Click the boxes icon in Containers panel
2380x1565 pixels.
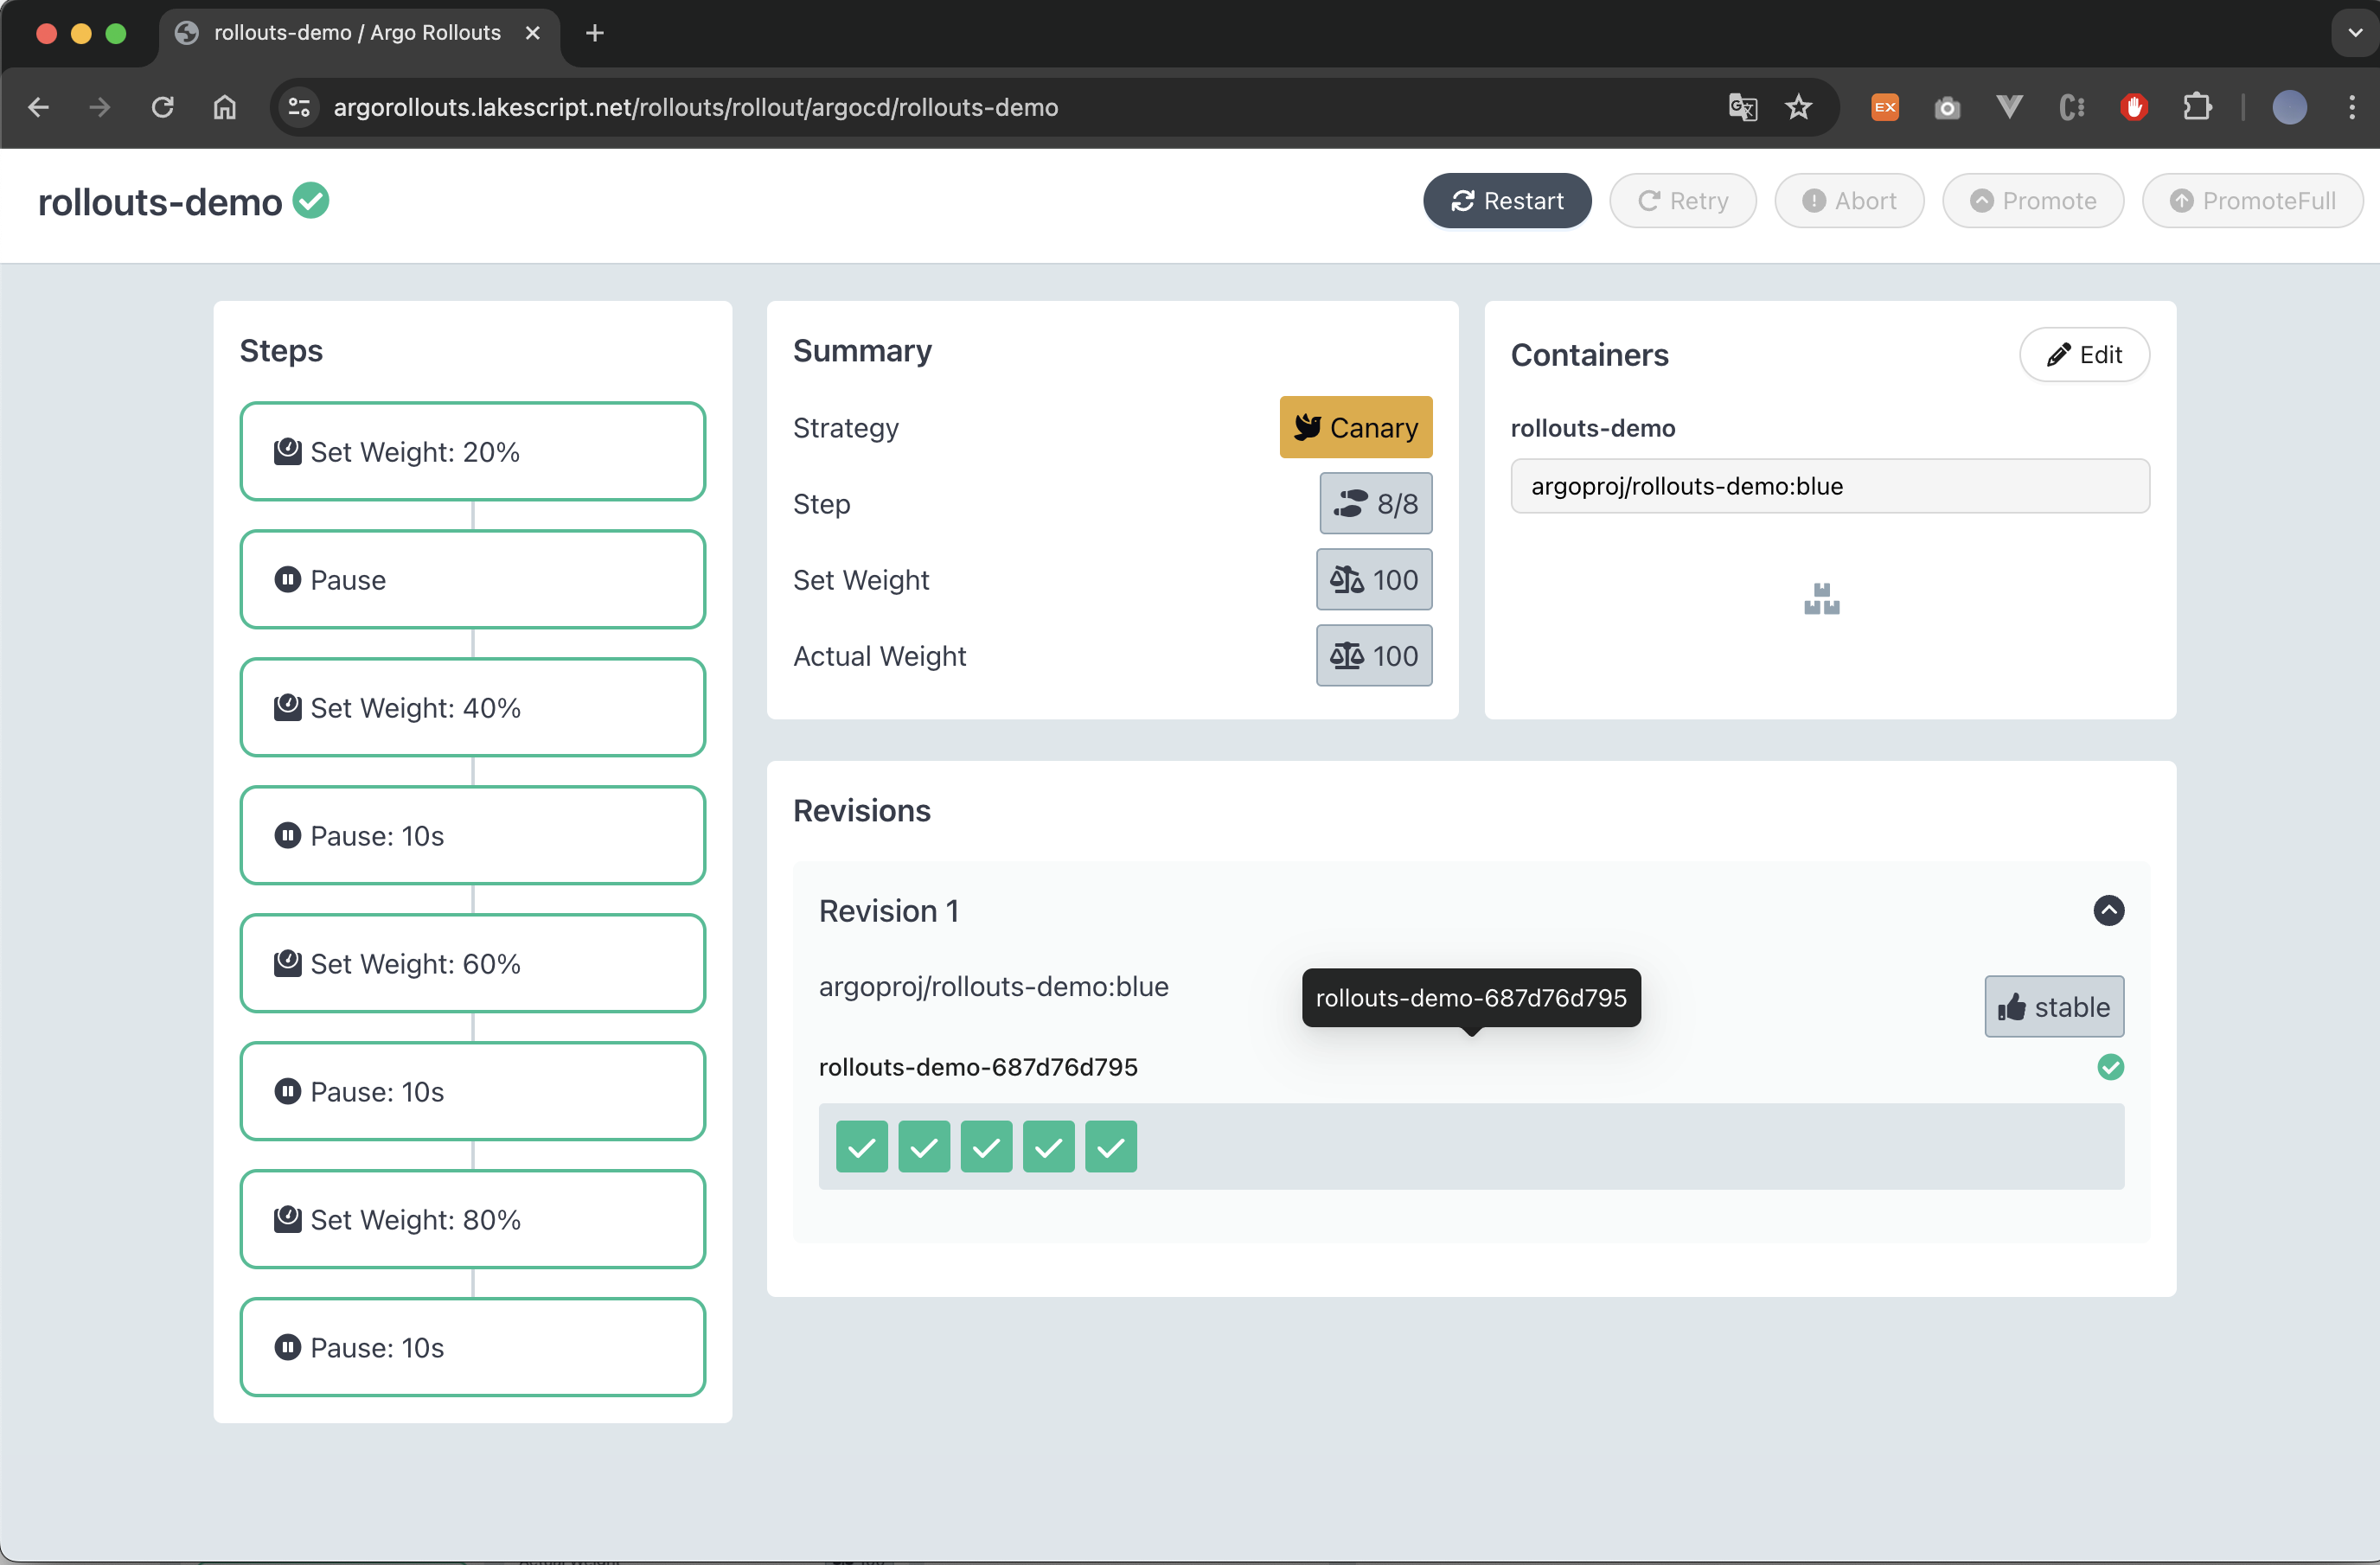pos(1821,599)
